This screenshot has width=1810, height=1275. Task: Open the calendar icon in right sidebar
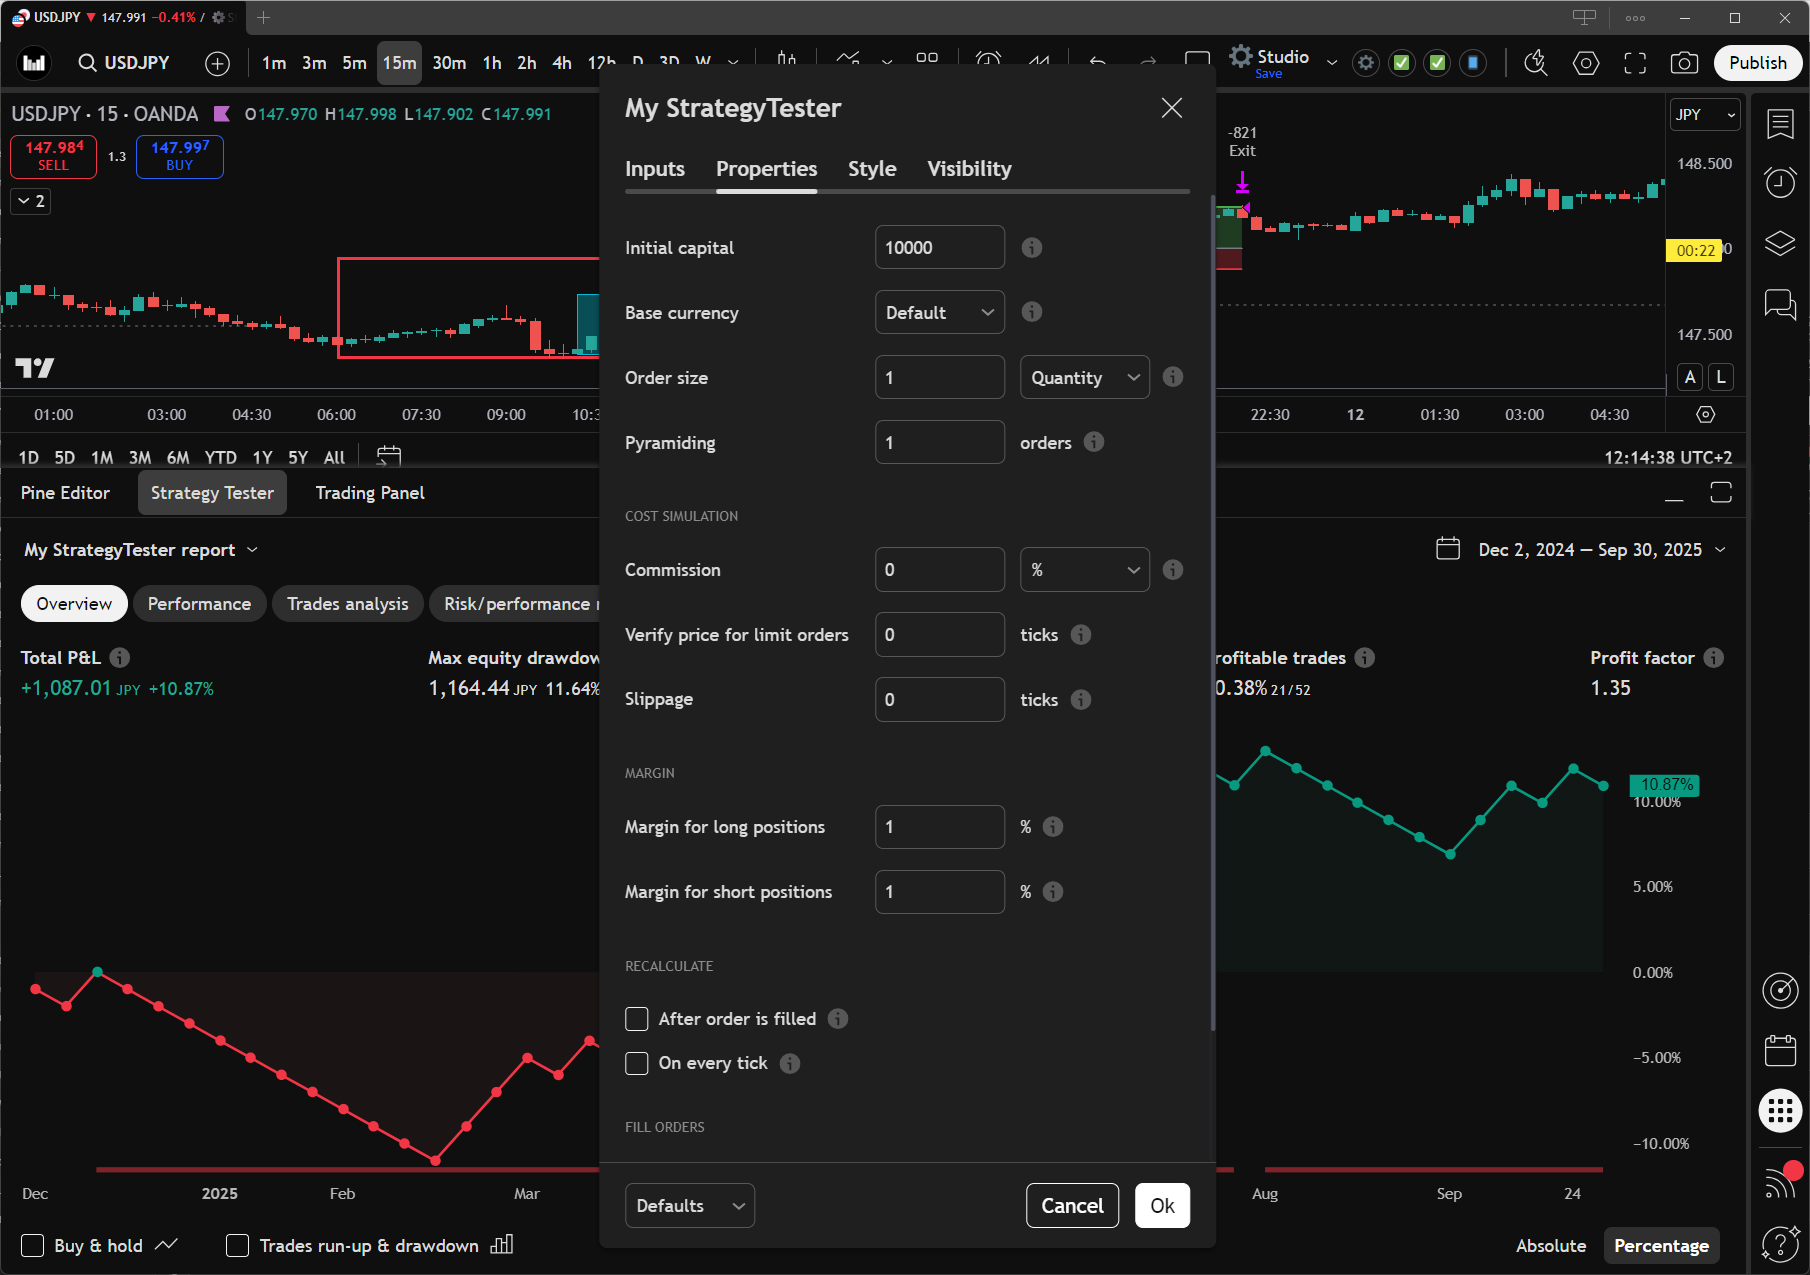click(1780, 1051)
